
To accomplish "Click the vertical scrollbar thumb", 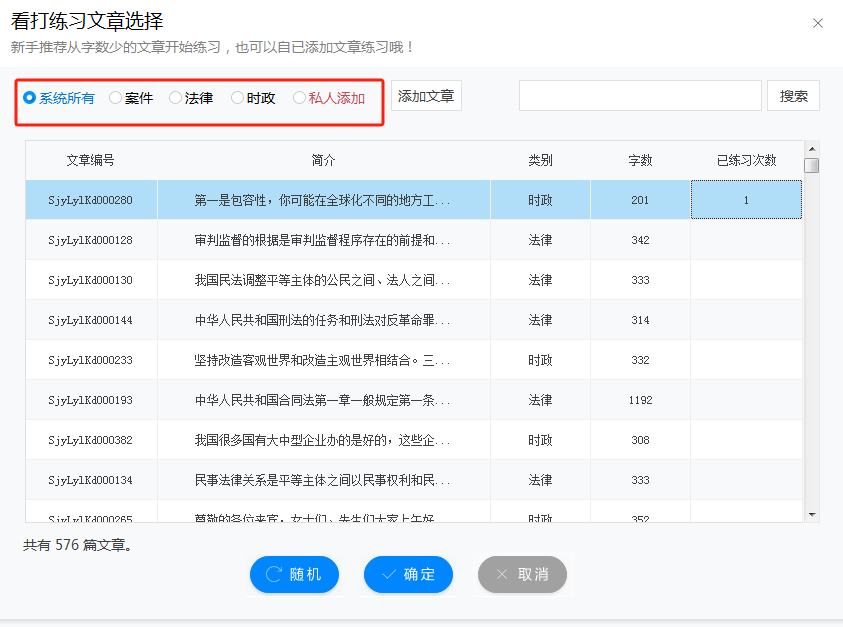I will click(x=812, y=166).
